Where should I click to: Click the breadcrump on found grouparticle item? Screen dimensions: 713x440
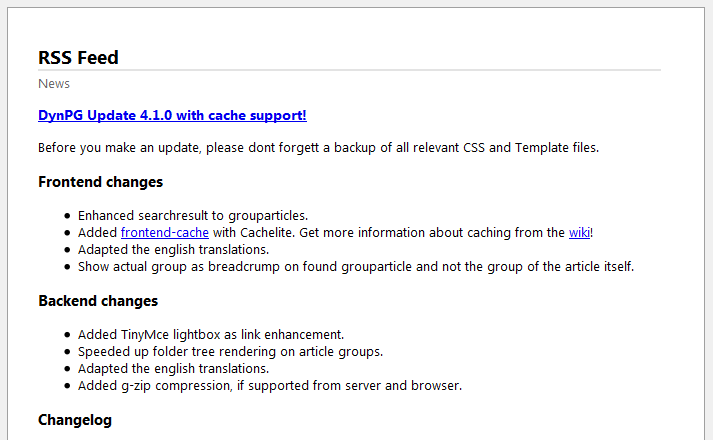355,267
